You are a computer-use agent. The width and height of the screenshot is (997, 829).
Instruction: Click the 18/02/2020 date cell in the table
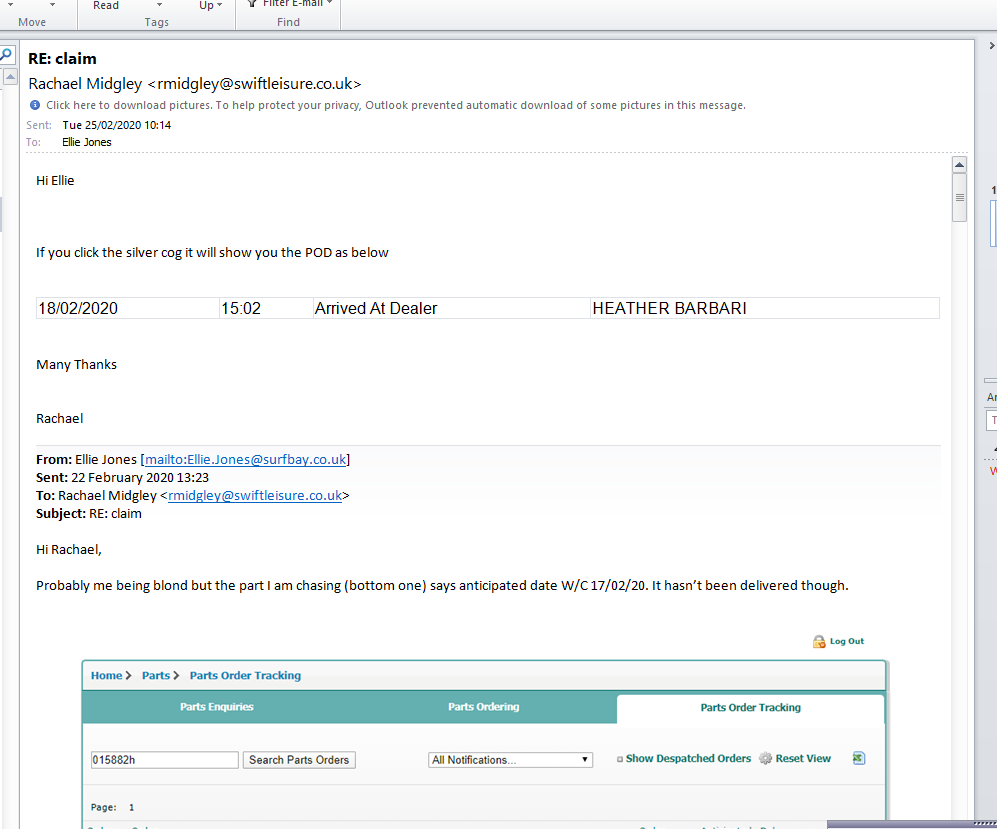[128, 308]
